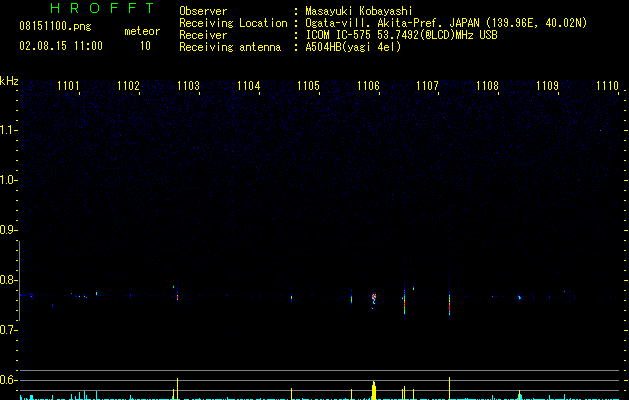
Task: Click the Receiving Location label
Action: click(x=233, y=23)
